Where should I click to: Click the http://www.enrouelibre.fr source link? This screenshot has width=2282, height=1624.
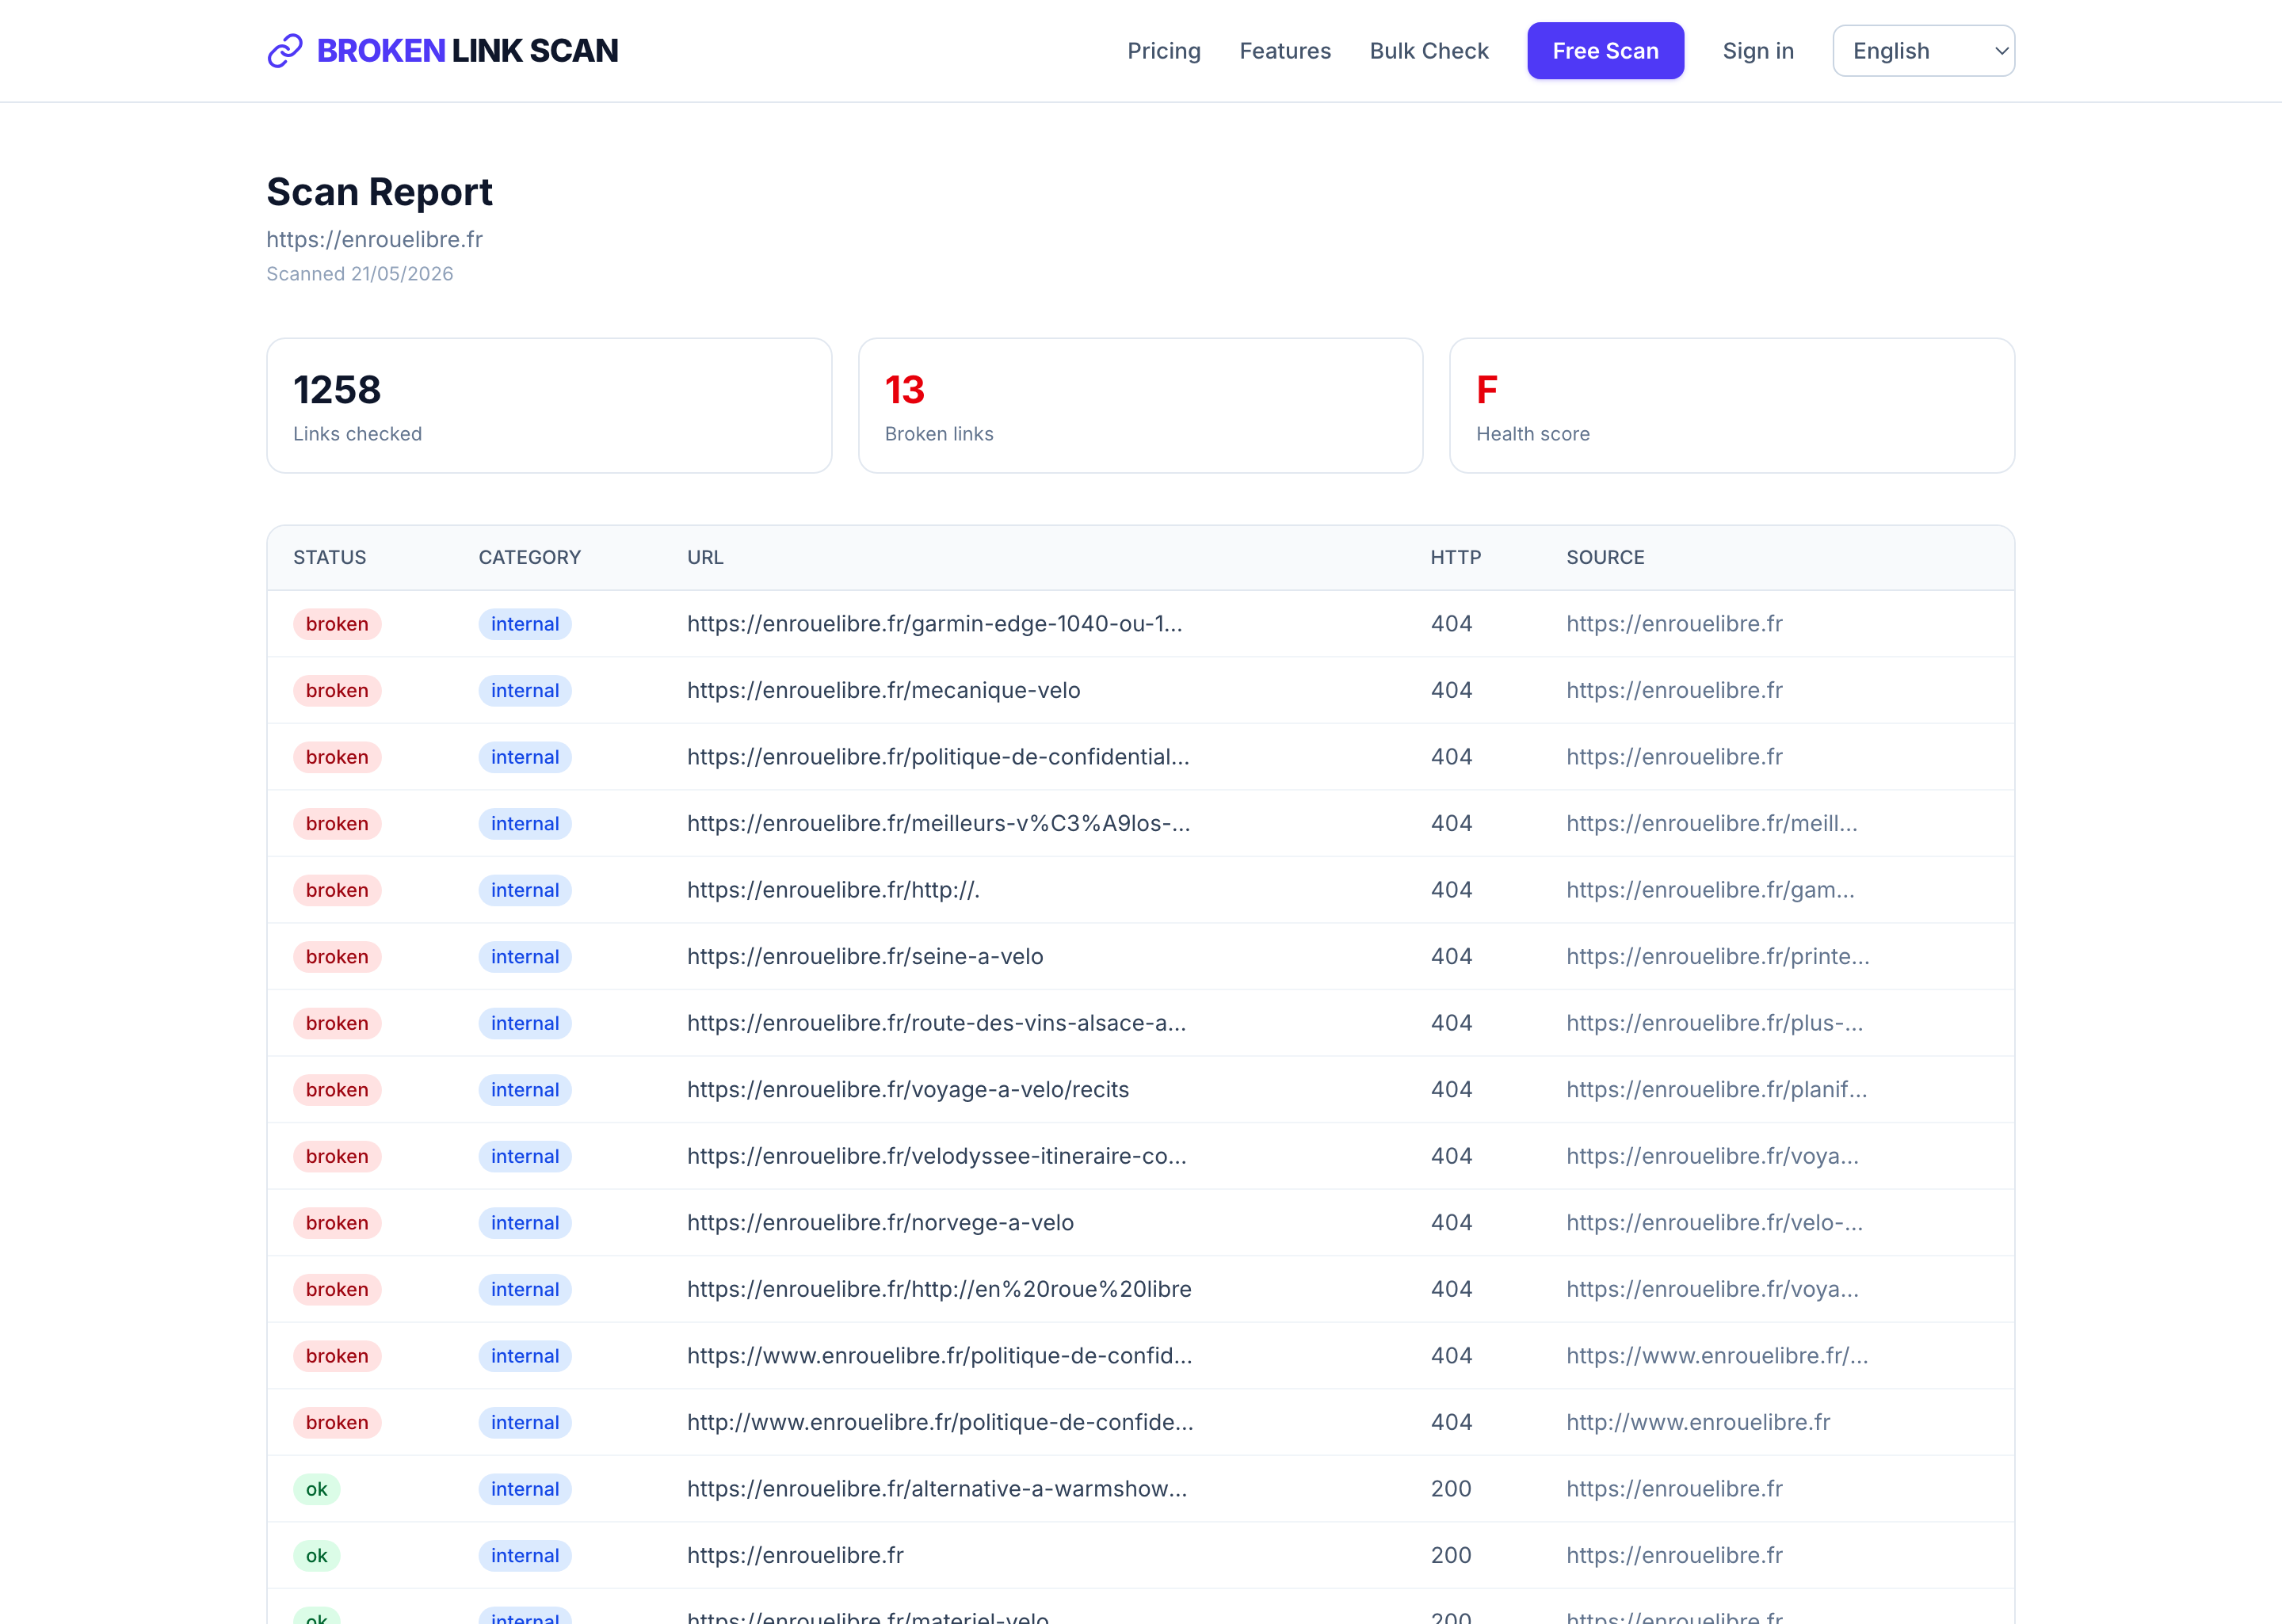pos(1698,1422)
